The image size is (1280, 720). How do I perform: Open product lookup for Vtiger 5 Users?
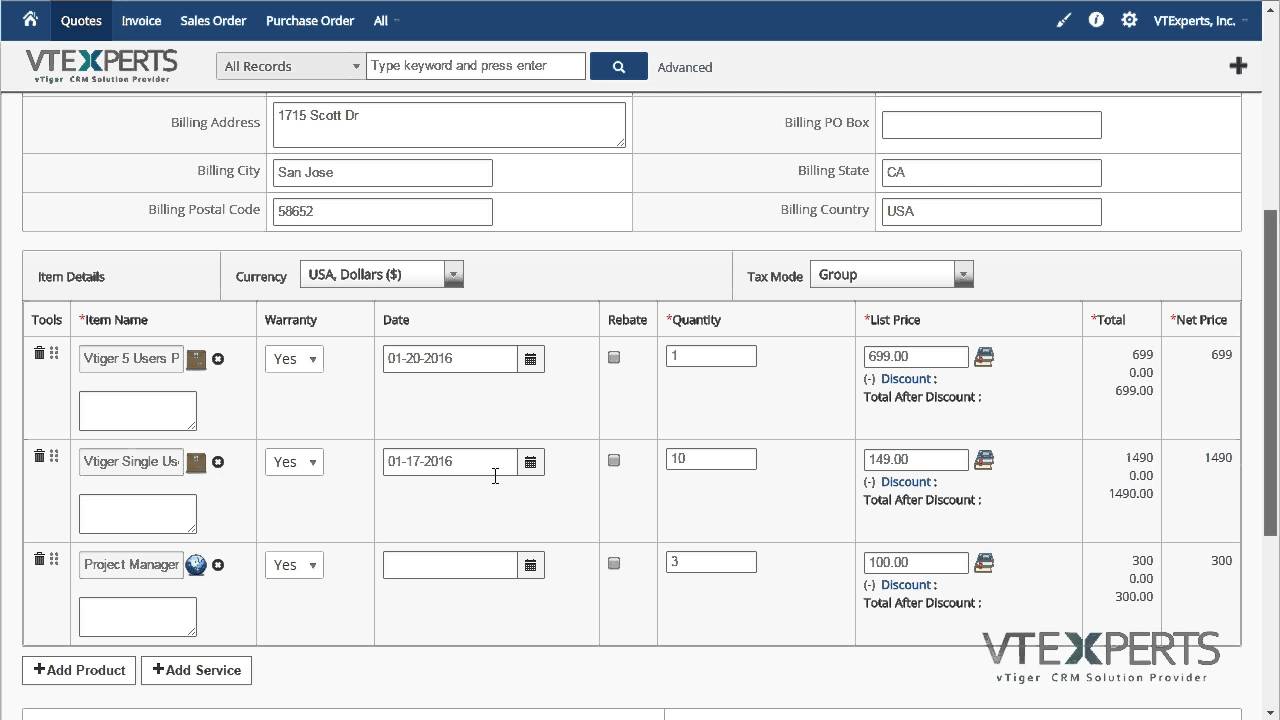coord(196,359)
